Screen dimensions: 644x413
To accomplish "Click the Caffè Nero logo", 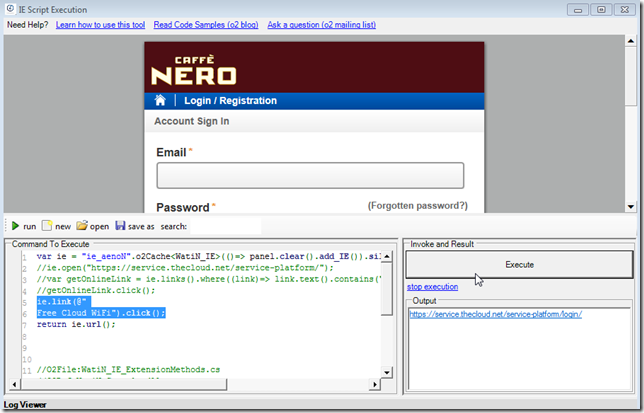I will [x=193, y=71].
